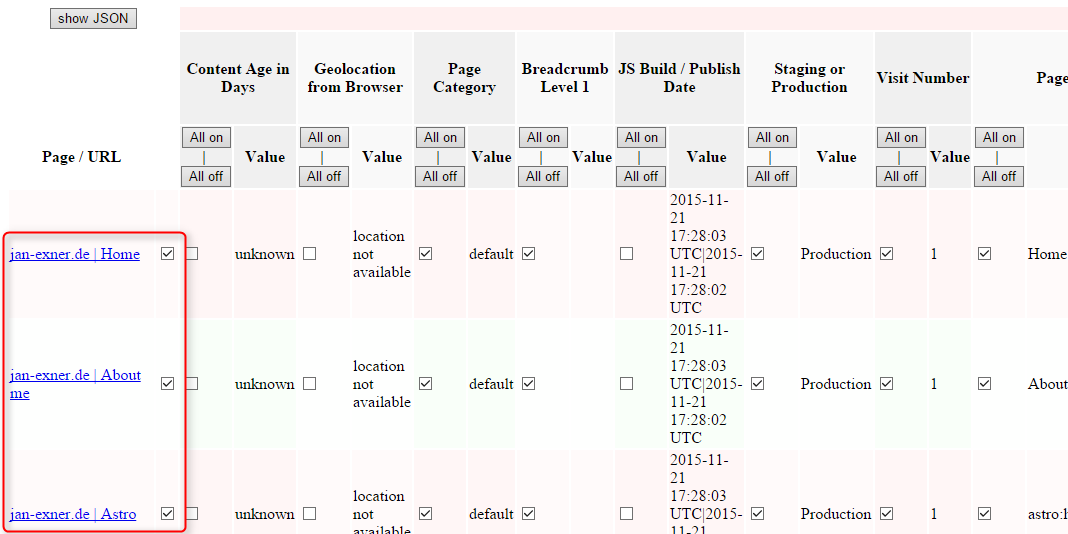Click All on for JS Build / Publish Date
The width and height of the screenshot is (1068, 534).
coord(641,138)
